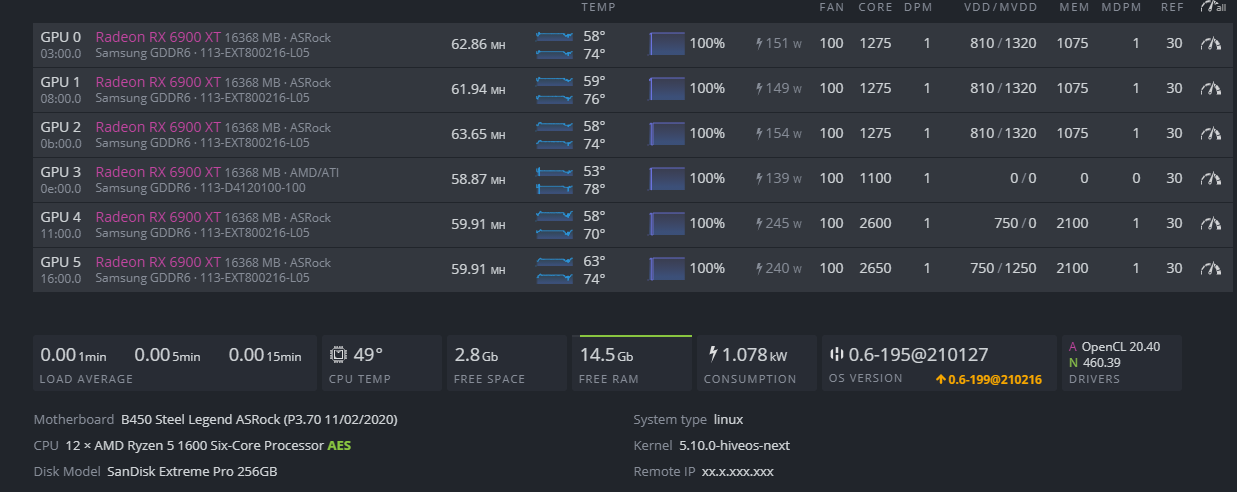The image size is (1237, 492).
Task: Click the Drivers card showing OpenCL 20.40
Action: point(1120,363)
